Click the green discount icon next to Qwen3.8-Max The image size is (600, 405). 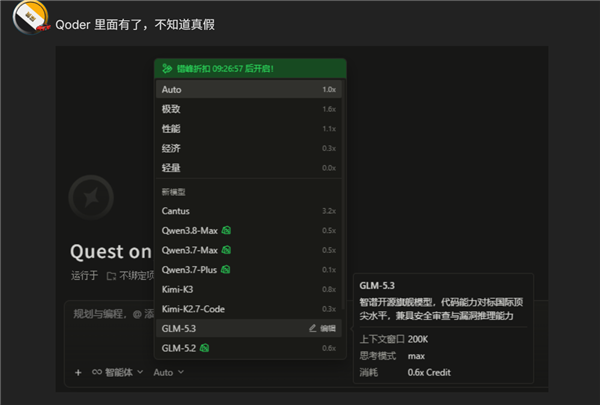point(226,230)
